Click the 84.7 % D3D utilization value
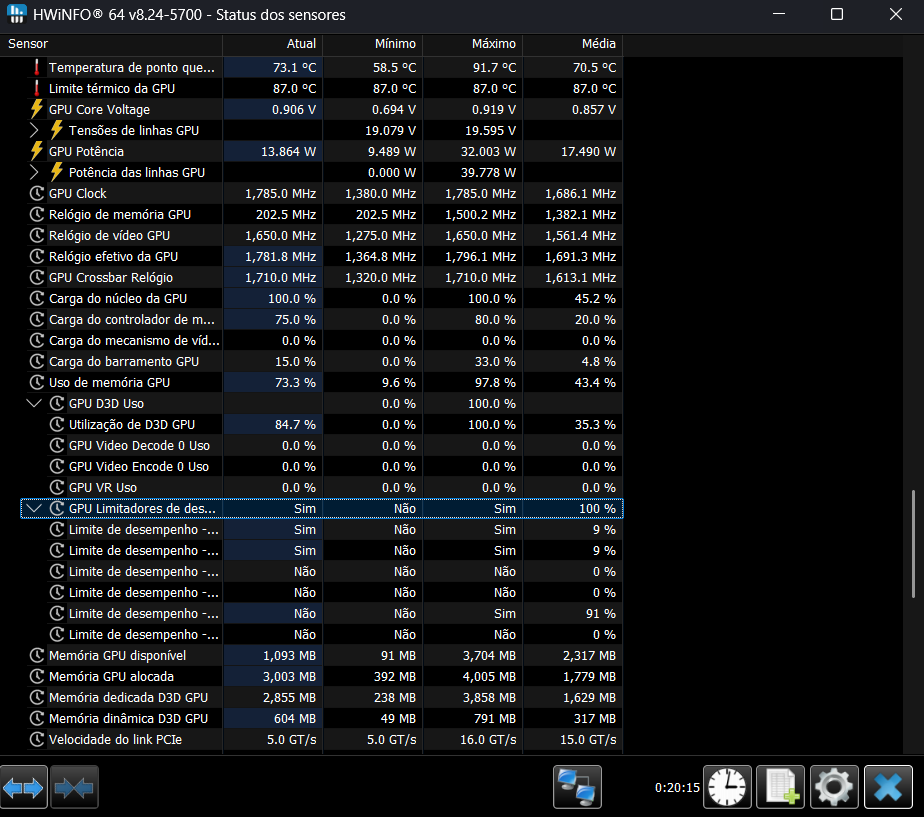The width and height of the screenshot is (924, 817). click(295, 424)
